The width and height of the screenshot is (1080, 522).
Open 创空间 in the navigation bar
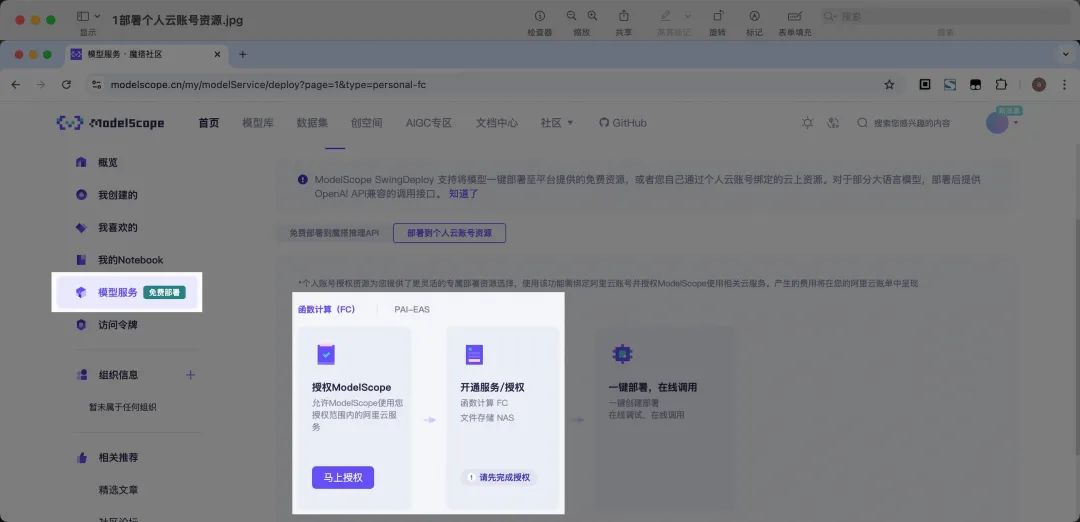[366, 123]
